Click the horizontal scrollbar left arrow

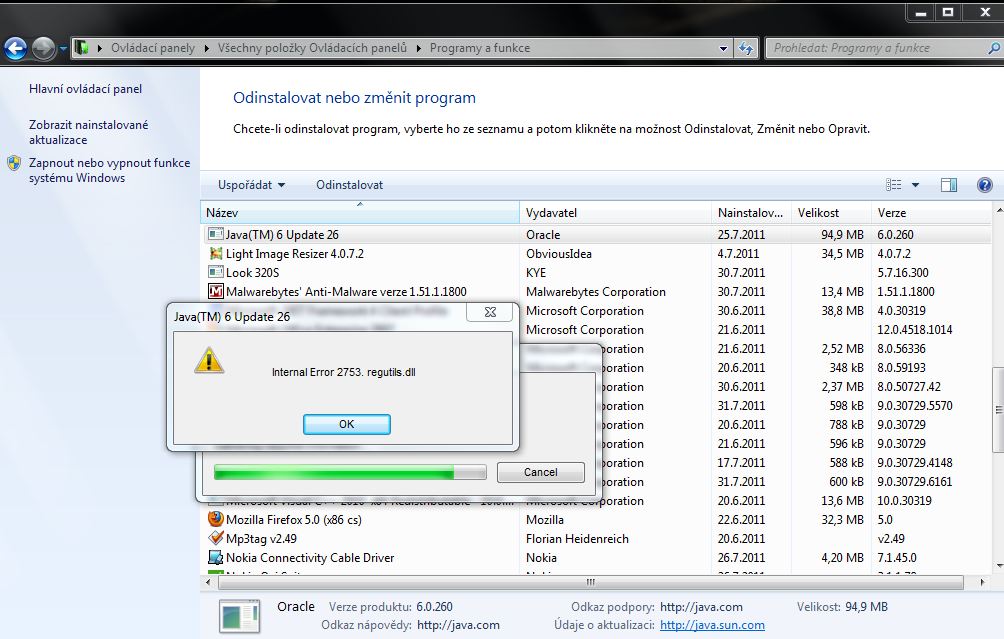click(209, 582)
